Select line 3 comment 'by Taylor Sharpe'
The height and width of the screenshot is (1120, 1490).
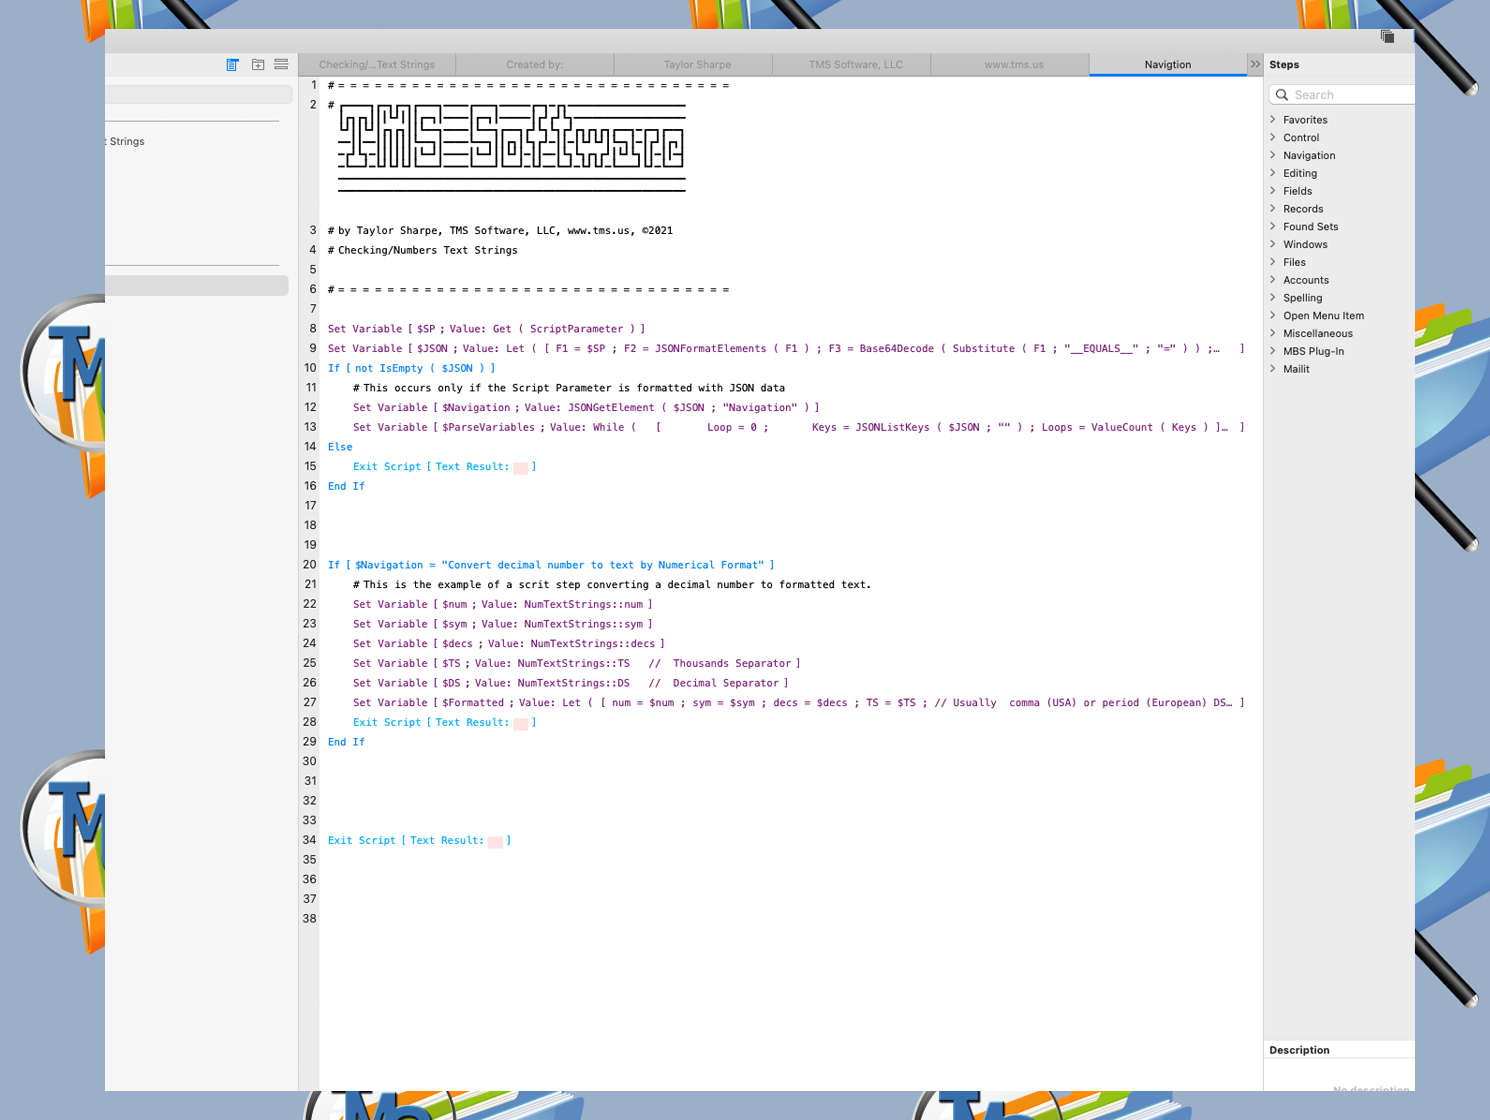click(x=500, y=231)
